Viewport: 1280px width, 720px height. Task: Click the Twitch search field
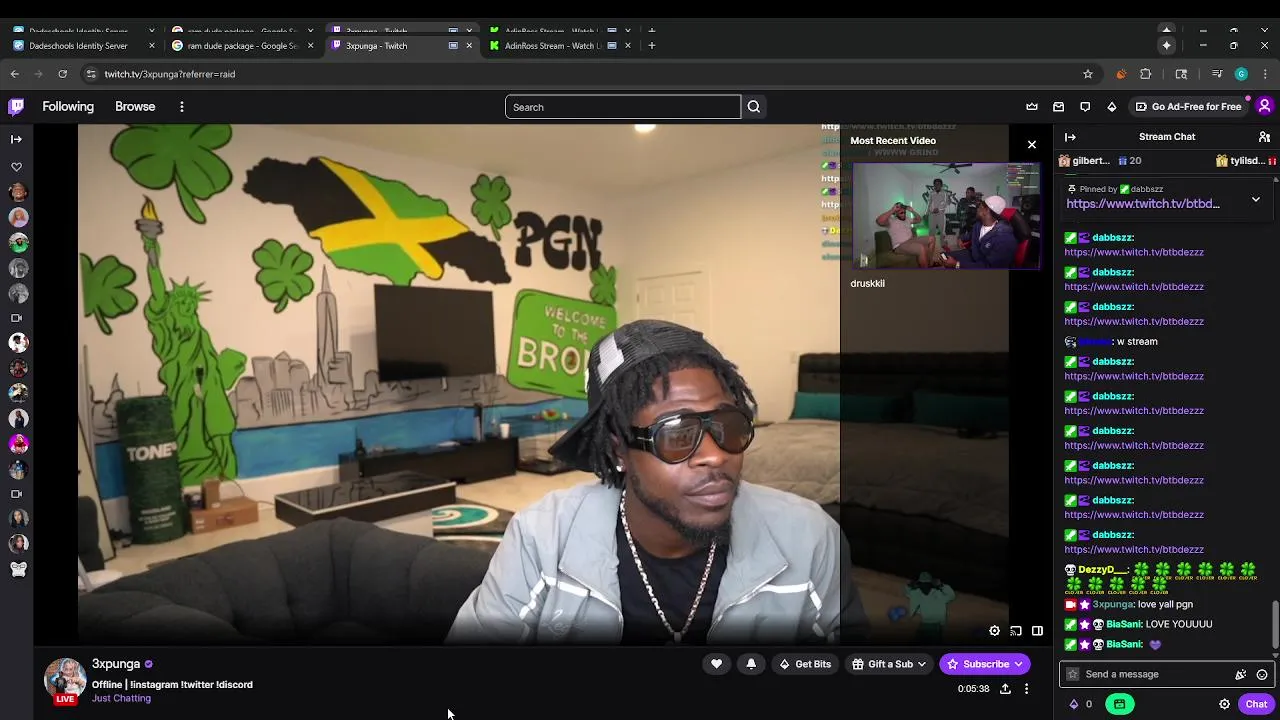[x=622, y=107]
